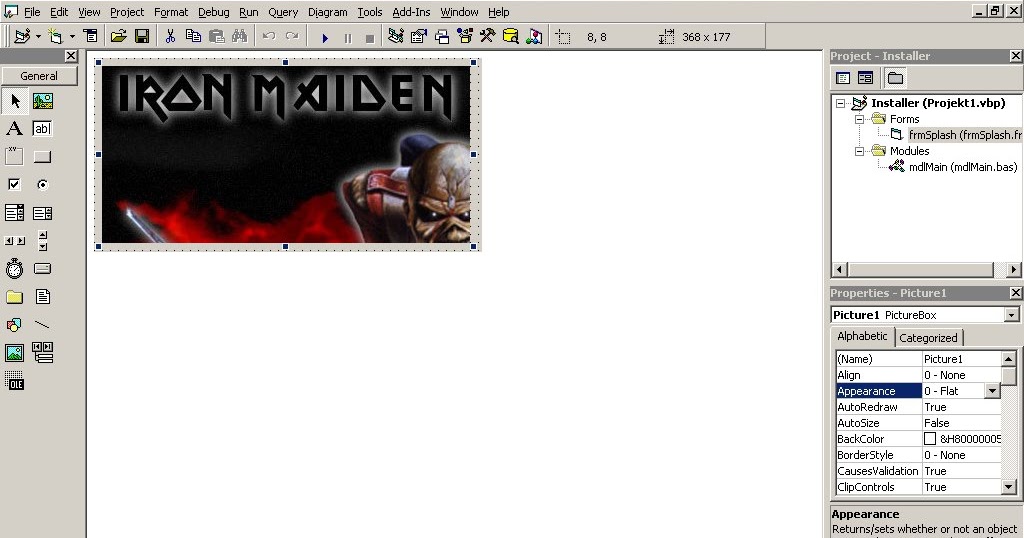The height and width of the screenshot is (538, 1024).
Task: Select the CheckBox control in the toolbox
Action: (14, 185)
